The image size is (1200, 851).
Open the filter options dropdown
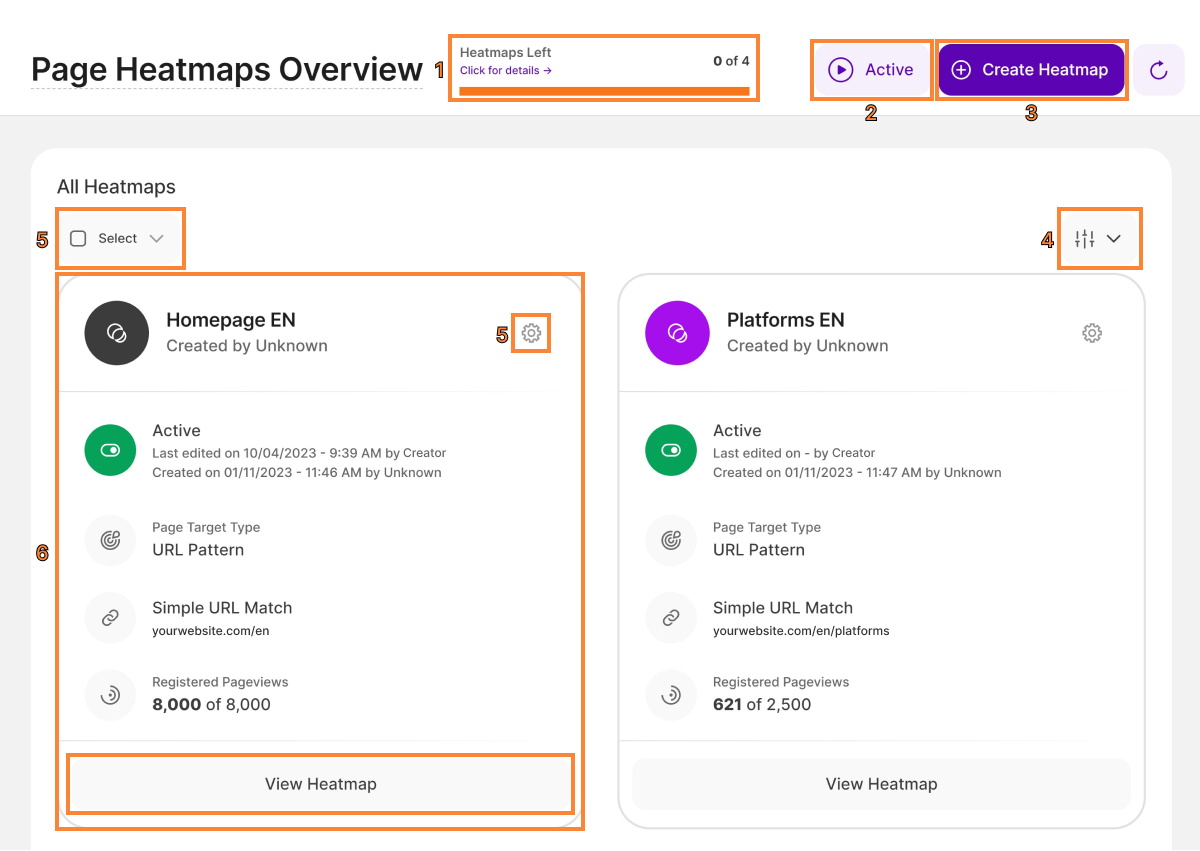pyautogui.click(x=1097, y=239)
